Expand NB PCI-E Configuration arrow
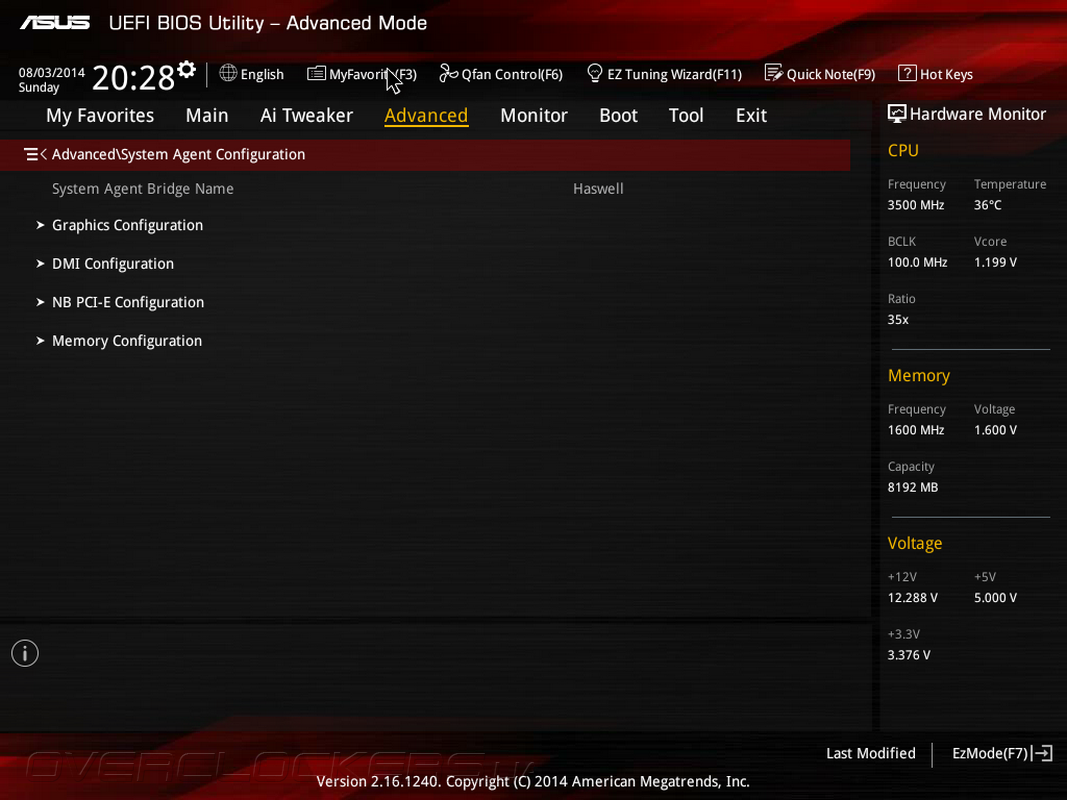The image size is (1067, 800). (40, 302)
